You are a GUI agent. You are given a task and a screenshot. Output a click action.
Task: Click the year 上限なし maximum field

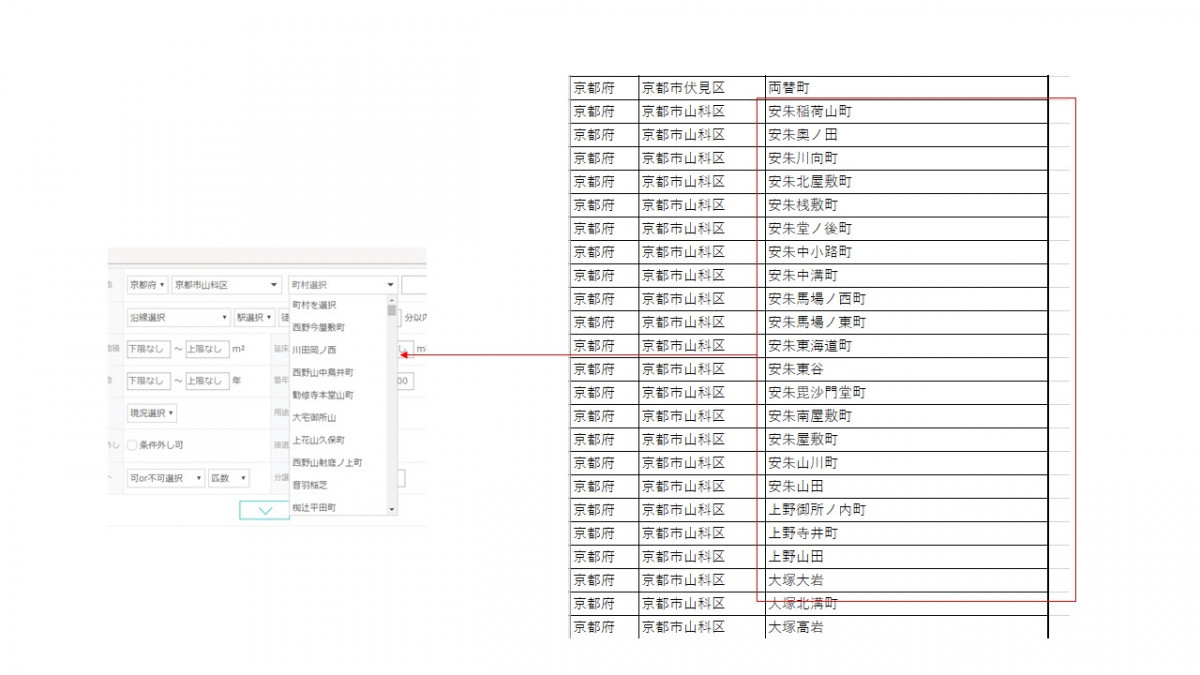pos(207,381)
